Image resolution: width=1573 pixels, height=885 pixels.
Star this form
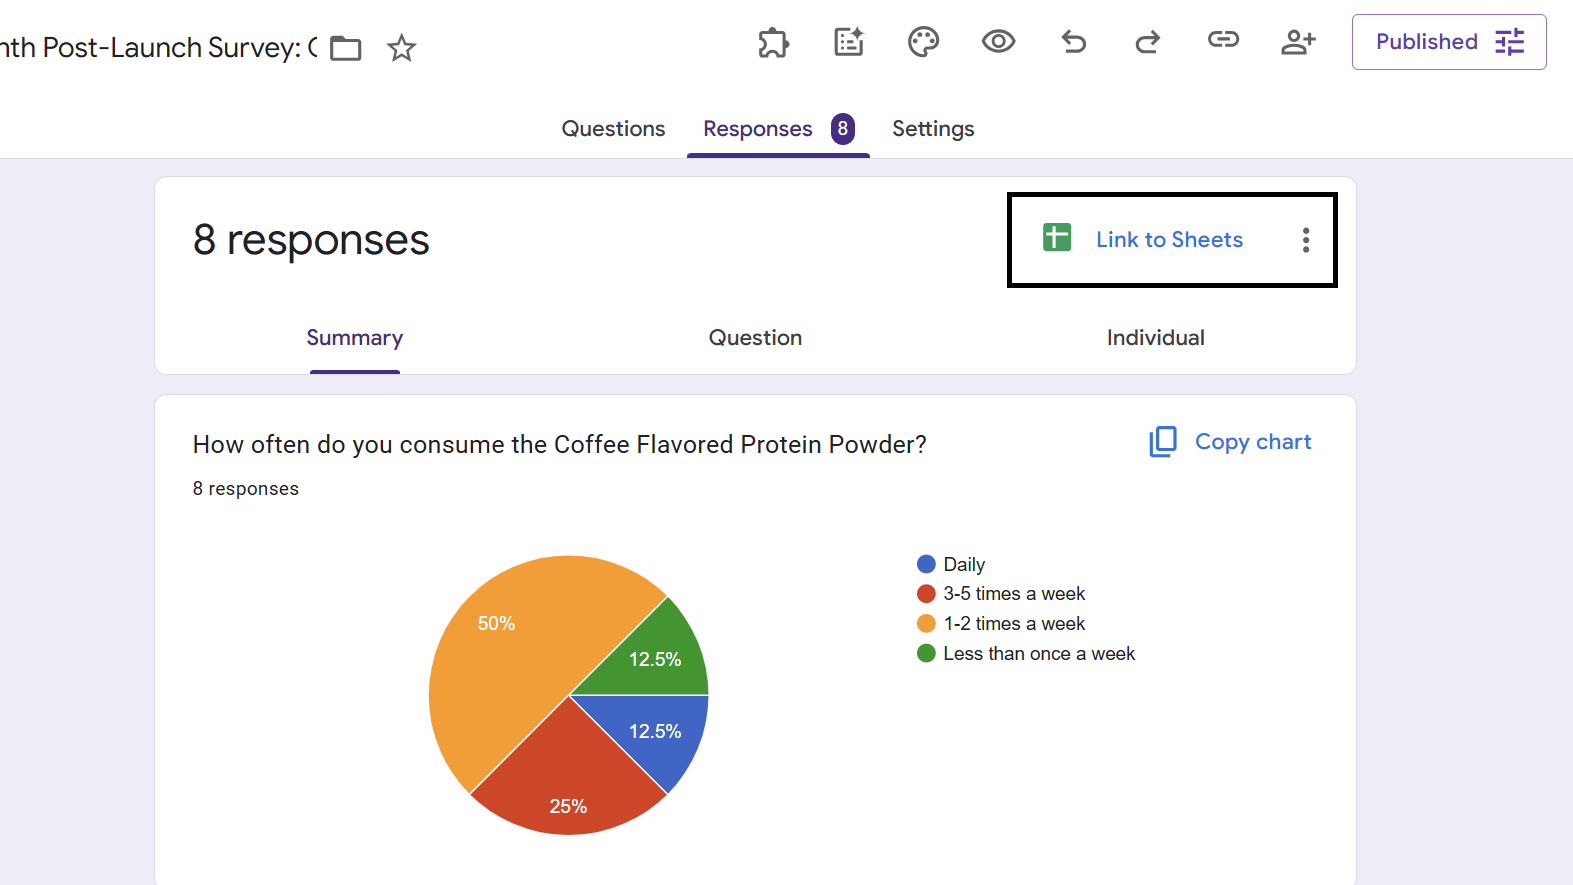[x=402, y=48]
